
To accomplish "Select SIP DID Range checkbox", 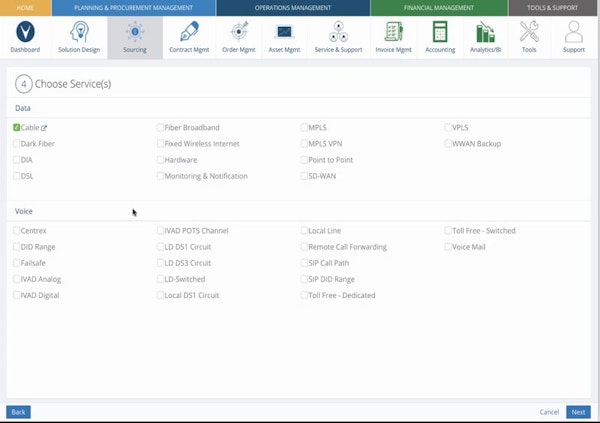I will click(304, 279).
